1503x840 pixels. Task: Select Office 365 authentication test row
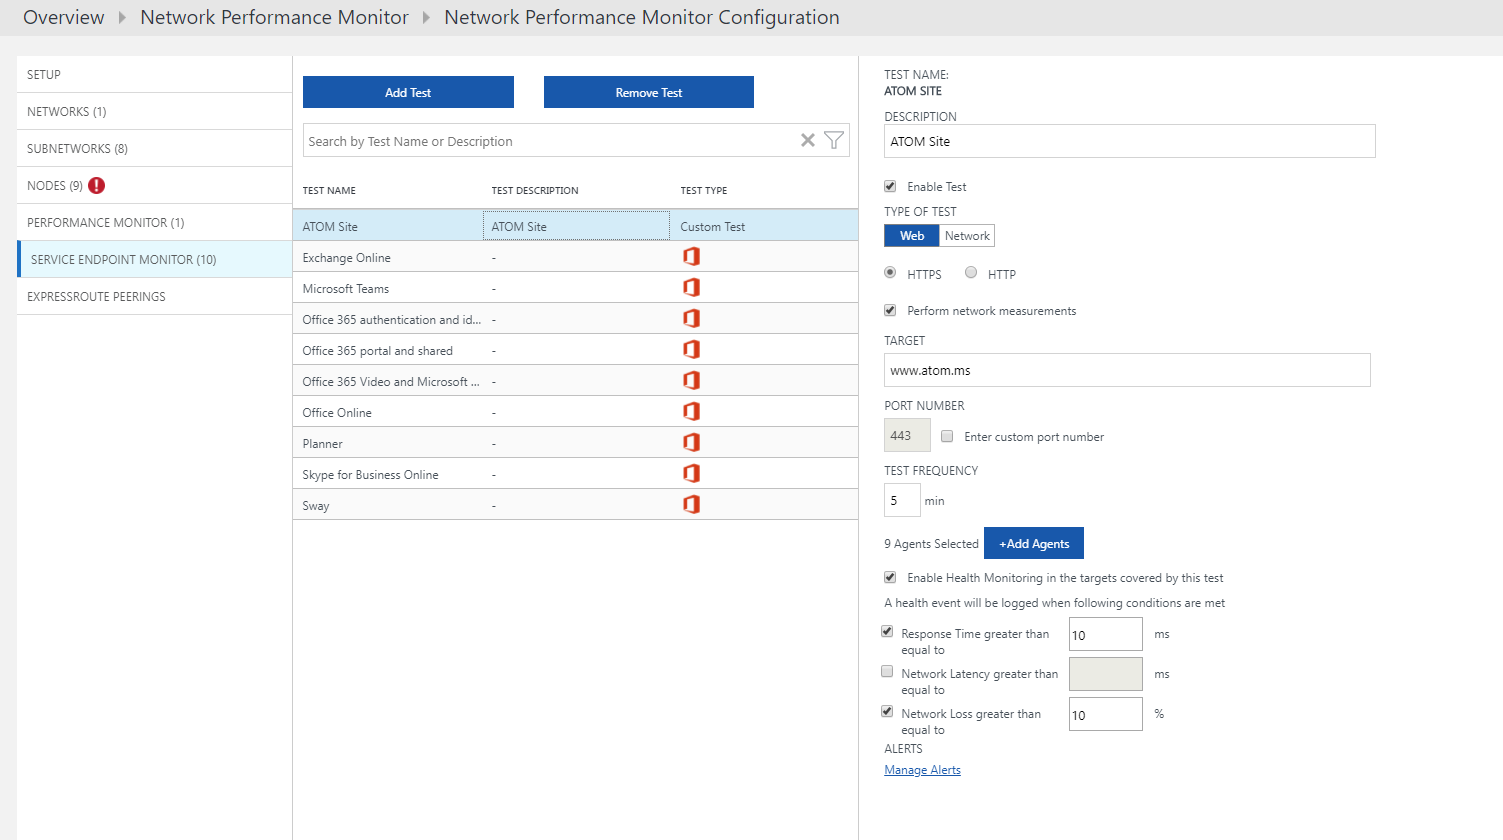click(575, 319)
